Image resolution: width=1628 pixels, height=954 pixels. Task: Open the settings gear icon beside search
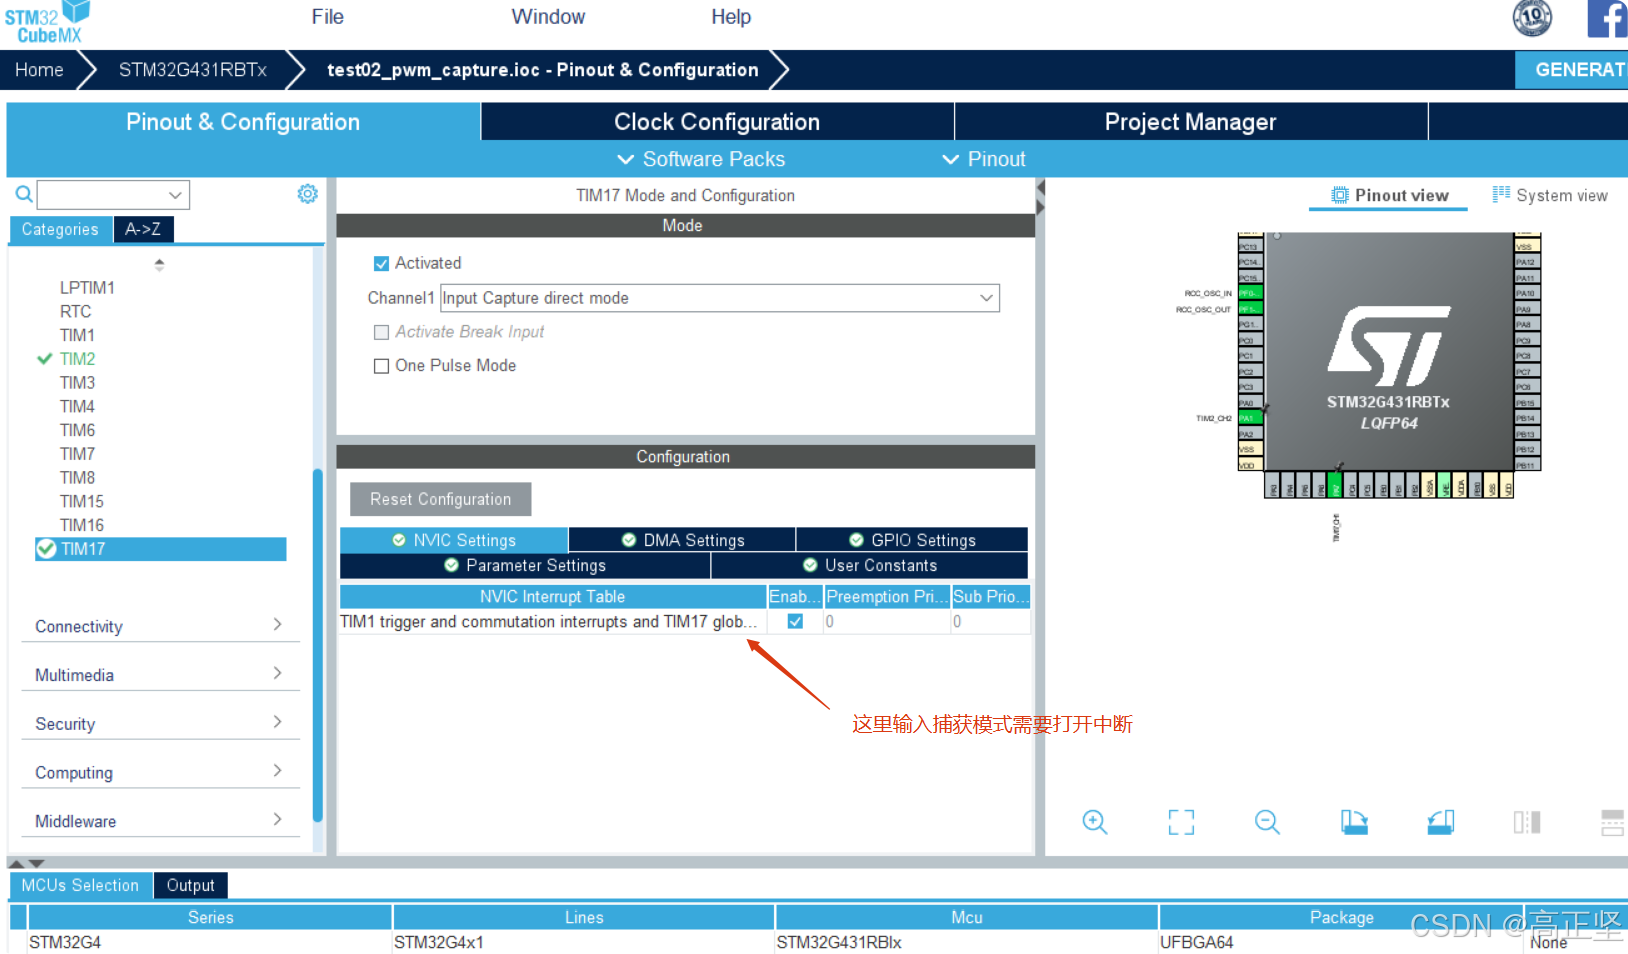click(307, 194)
